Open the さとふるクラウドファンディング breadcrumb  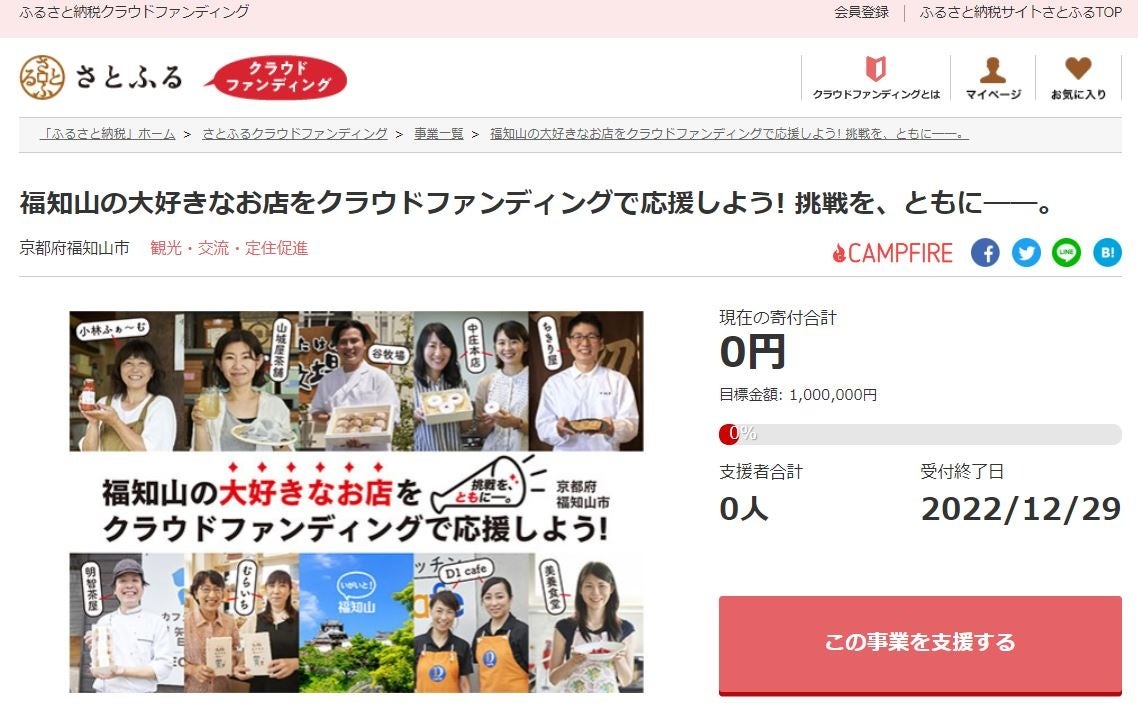click(x=295, y=134)
